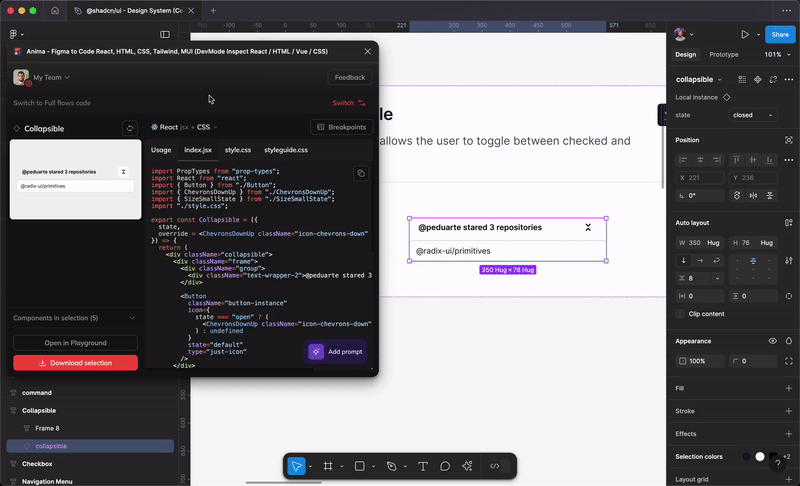
Task: Align horizontal centers
Action: point(700,160)
